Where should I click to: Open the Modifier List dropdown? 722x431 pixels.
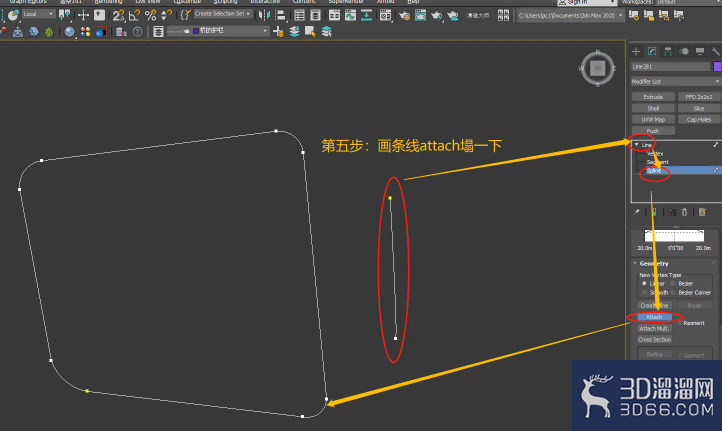pos(675,82)
